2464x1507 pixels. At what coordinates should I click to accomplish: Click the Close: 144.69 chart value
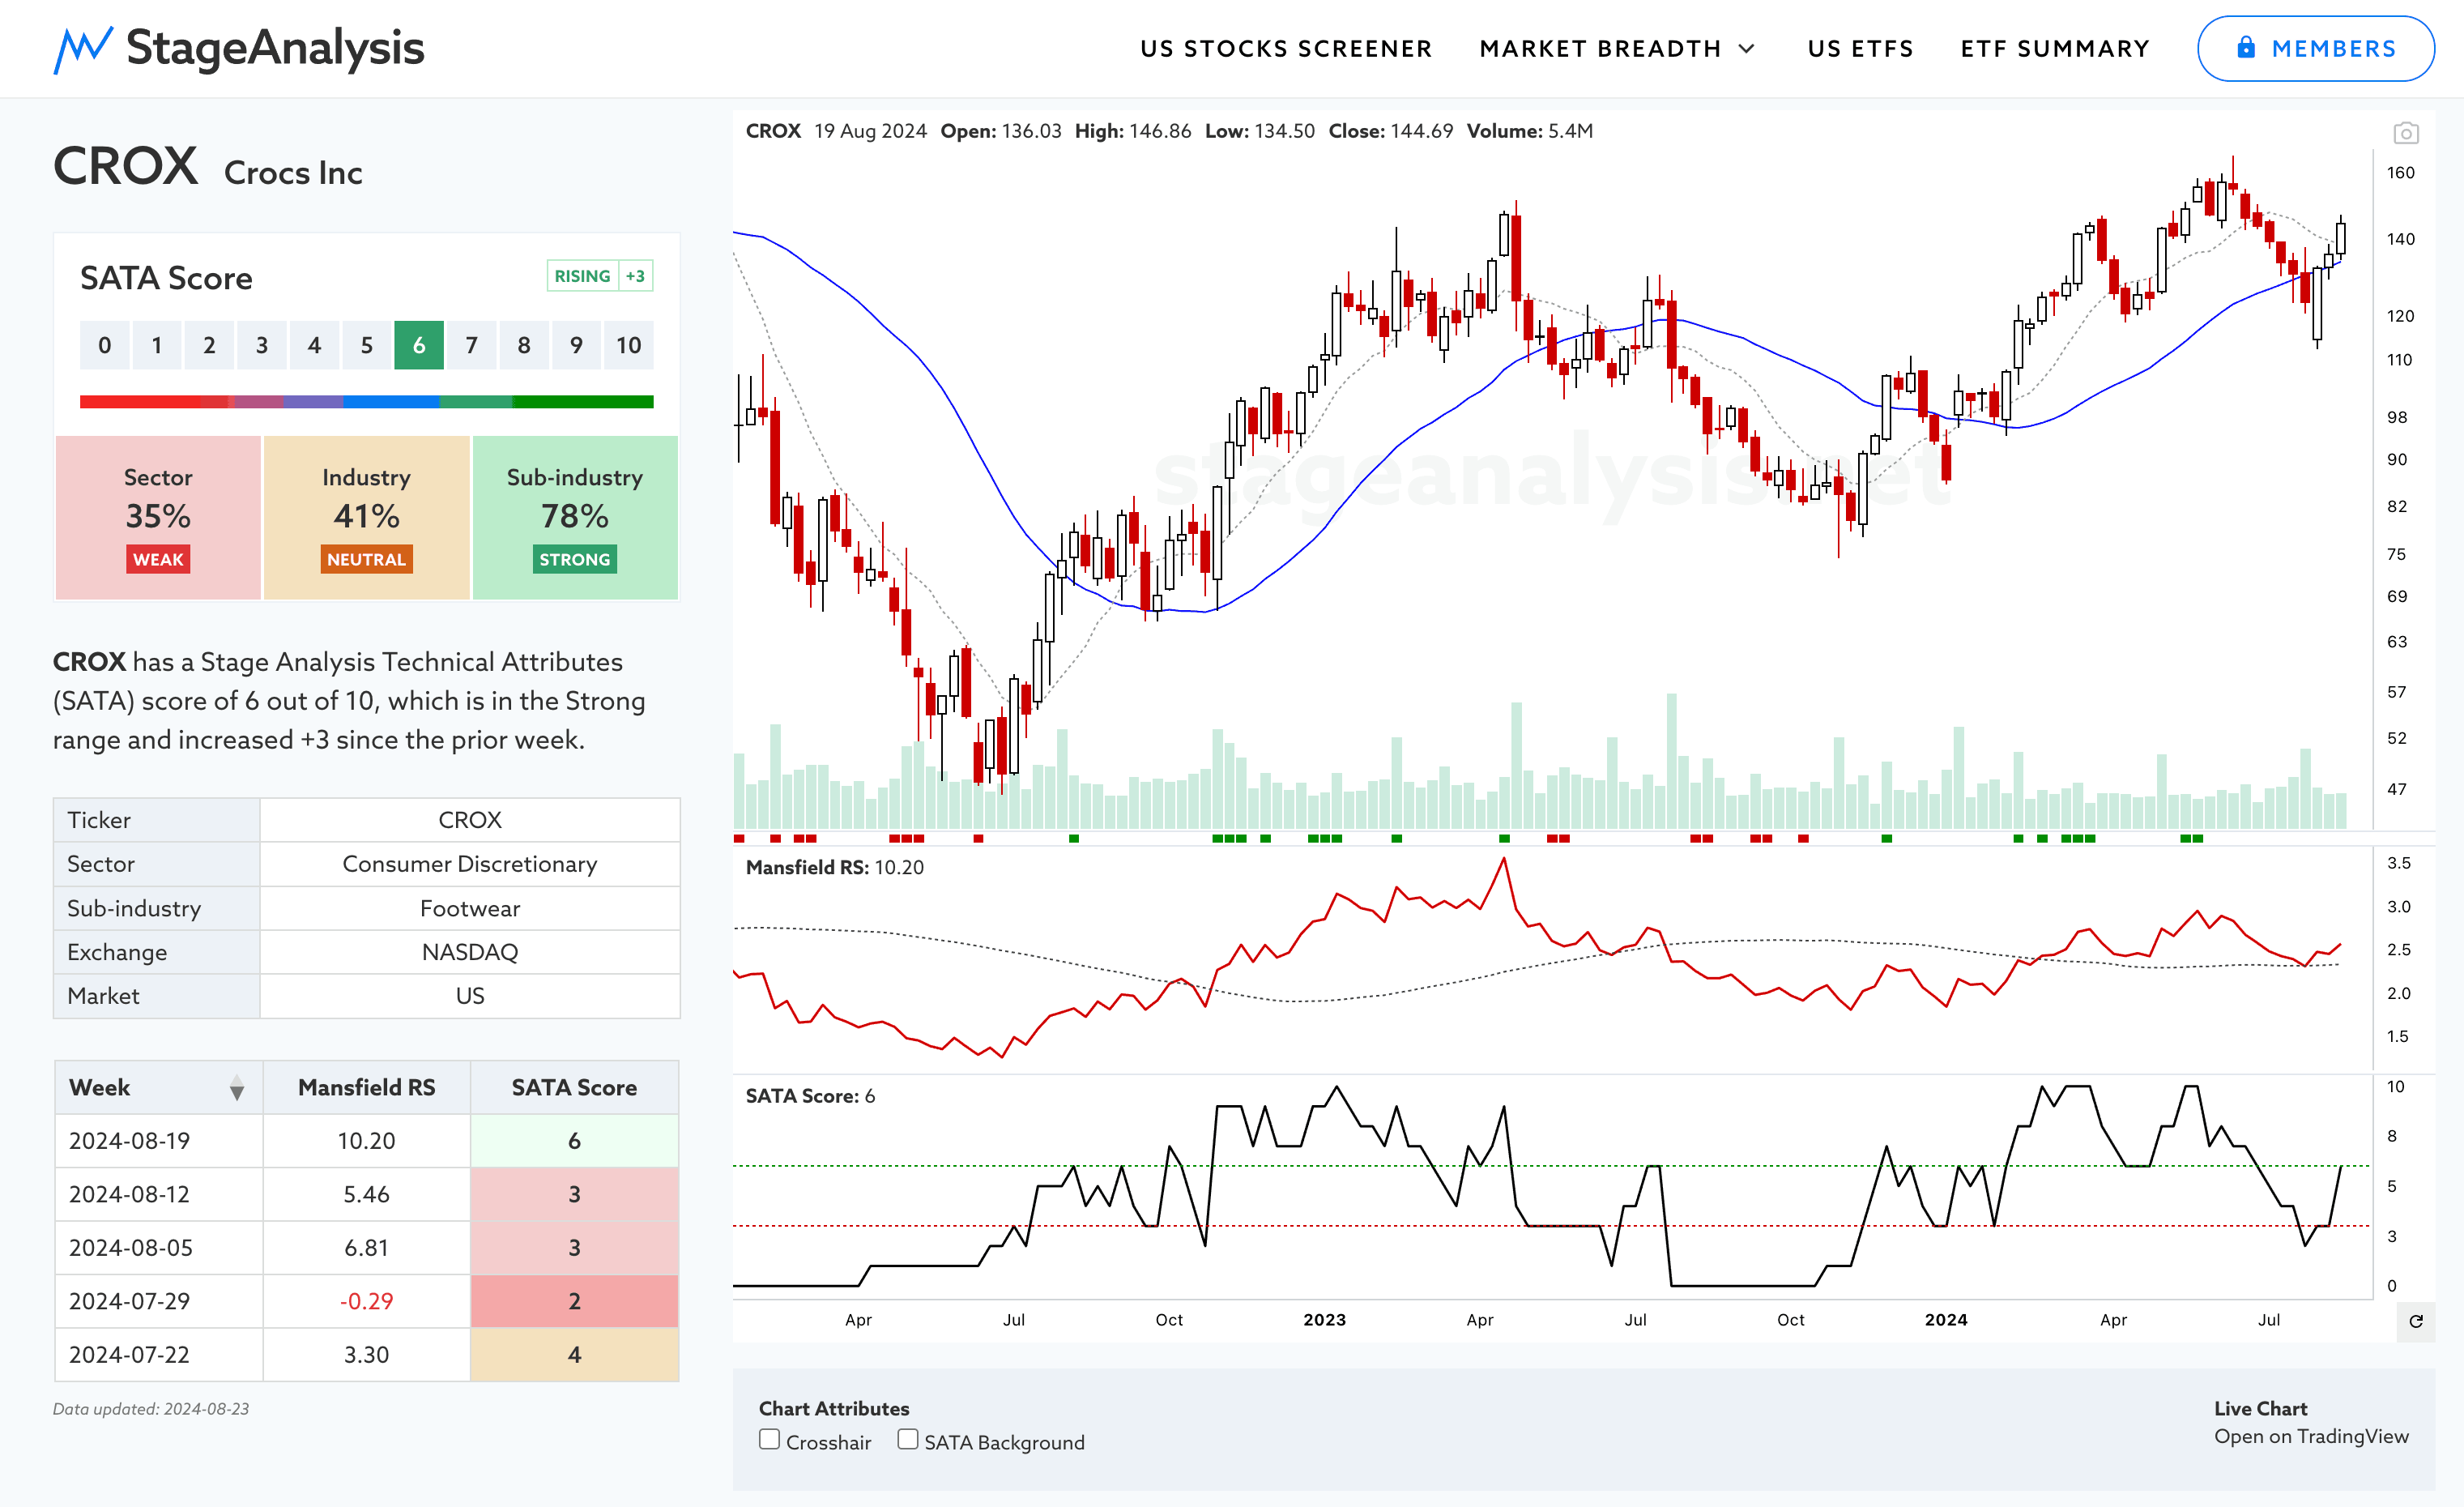click(x=1390, y=131)
